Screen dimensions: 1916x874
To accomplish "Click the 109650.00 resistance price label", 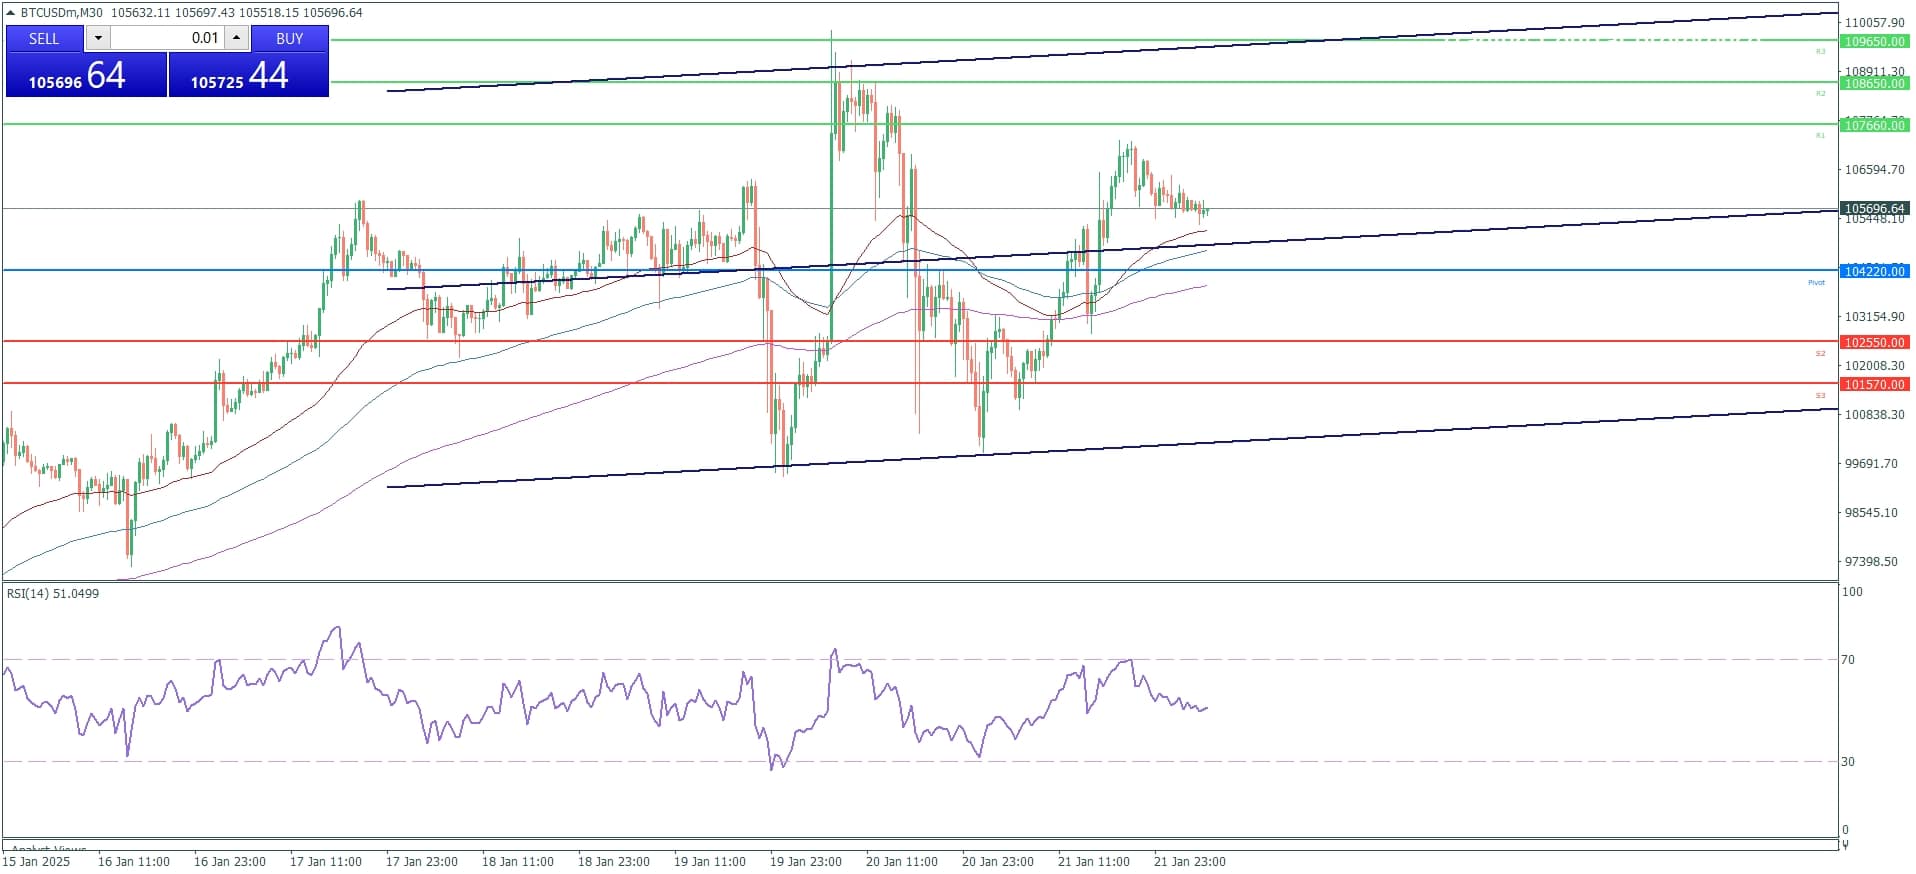I will point(1874,42).
